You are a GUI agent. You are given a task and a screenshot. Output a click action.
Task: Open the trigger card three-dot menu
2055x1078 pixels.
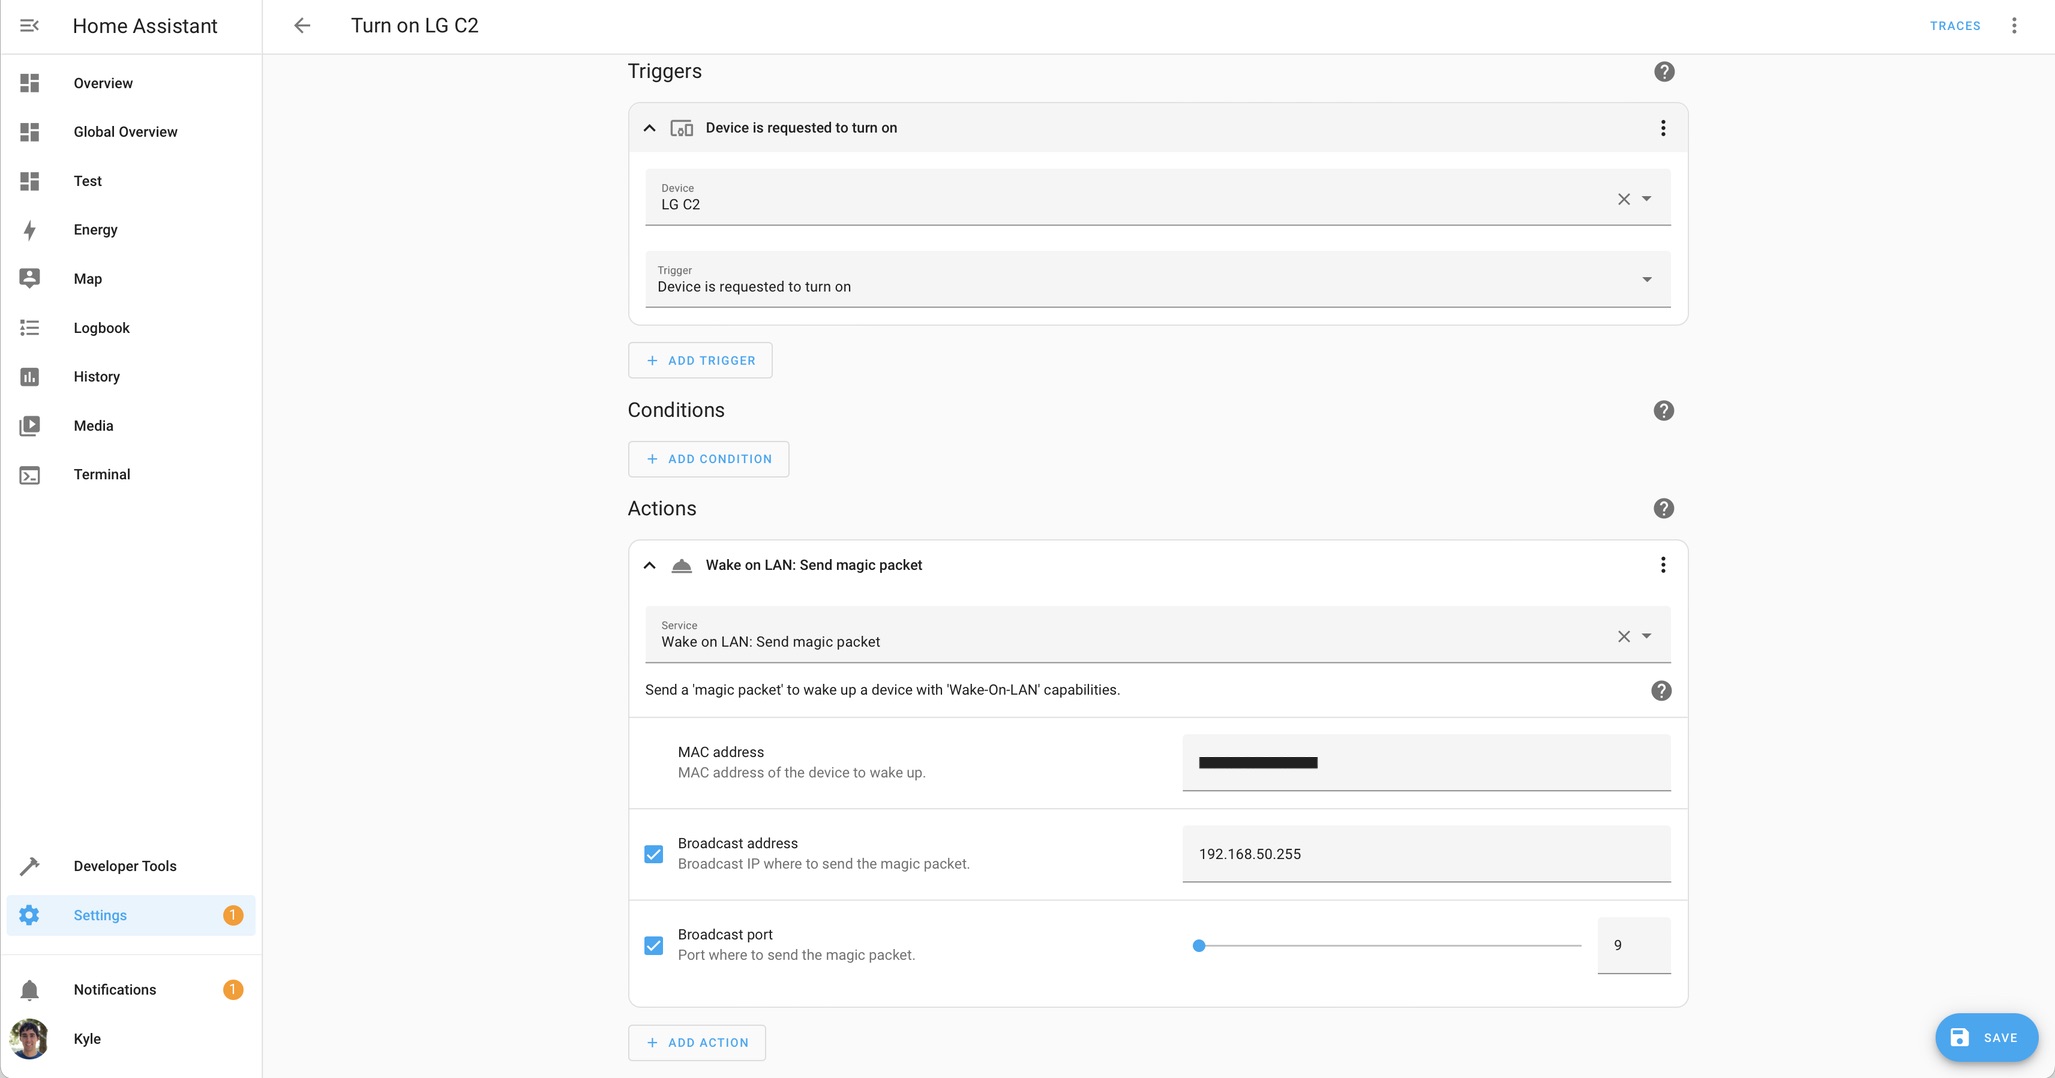click(x=1663, y=128)
